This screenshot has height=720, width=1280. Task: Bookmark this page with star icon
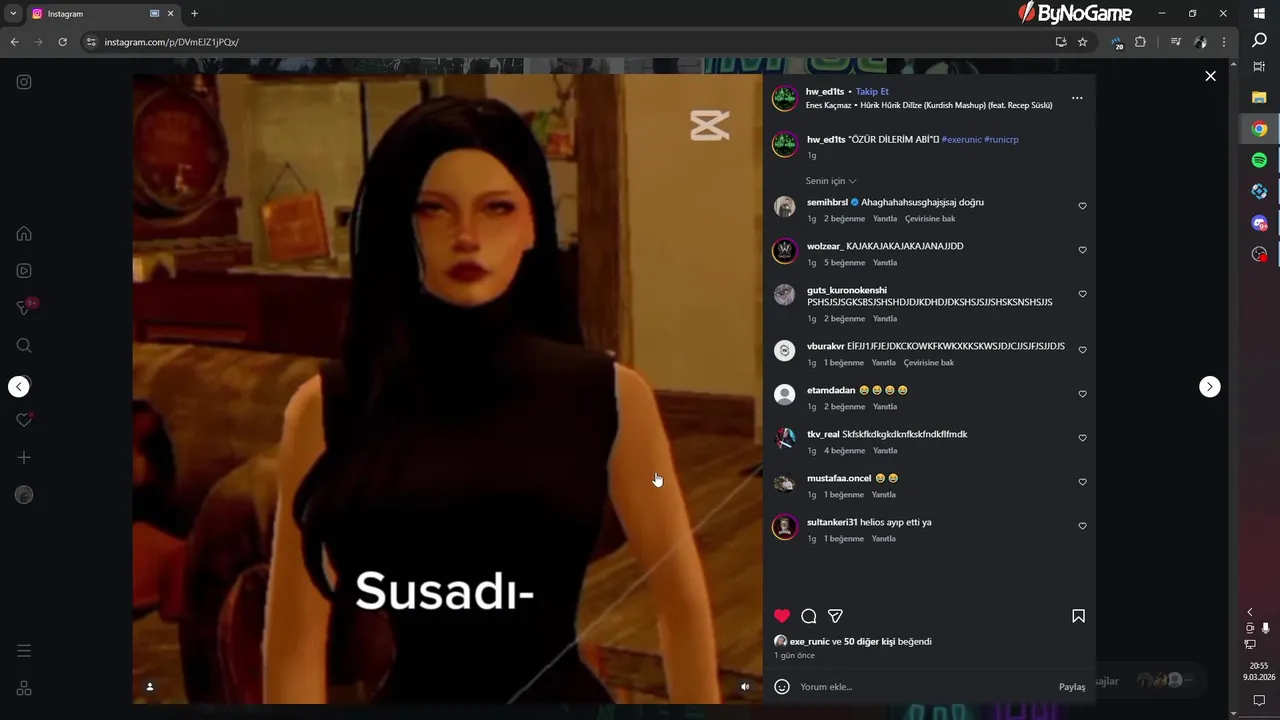(1082, 42)
